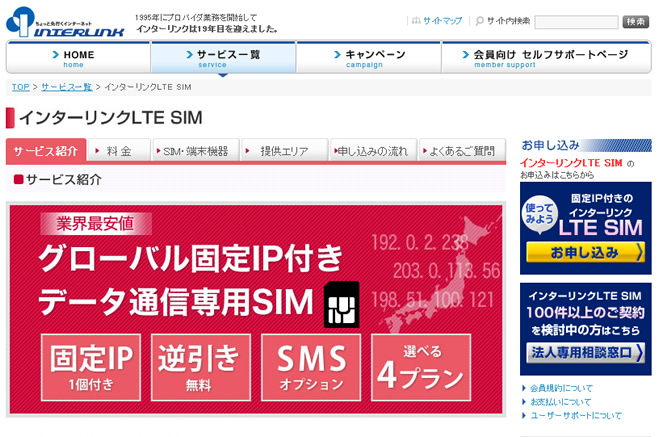Click the サービス一覧 breadcrumb link
The image size is (659, 437).
tap(66, 87)
